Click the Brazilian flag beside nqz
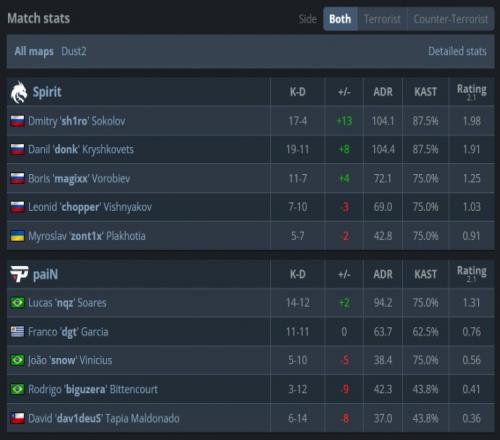Viewport: 500px width, 440px height. 17,303
